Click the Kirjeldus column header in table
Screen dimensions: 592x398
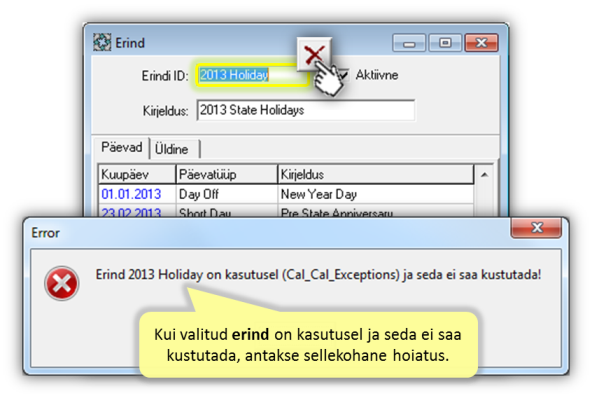(x=376, y=174)
